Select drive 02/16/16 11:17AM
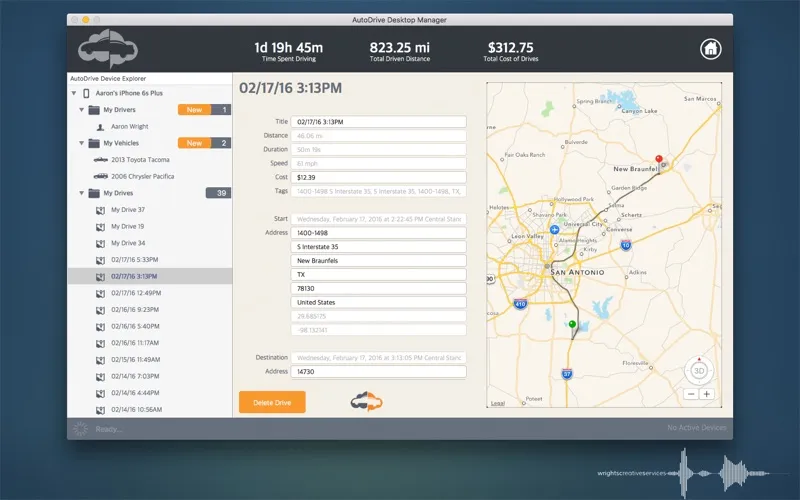This screenshot has width=800, height=500. [x=135, y=343]
